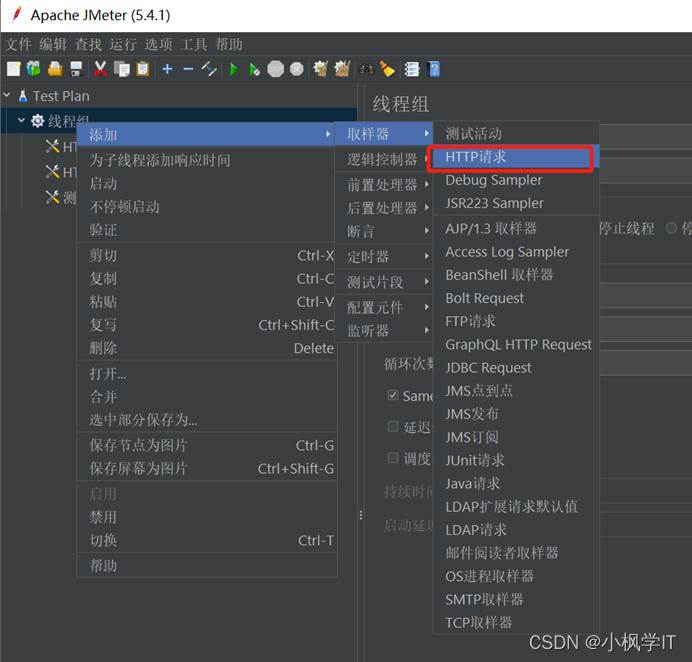Click the Test Plan flask icon
This screenshot has height=662, width=692.
click(23, 96)
